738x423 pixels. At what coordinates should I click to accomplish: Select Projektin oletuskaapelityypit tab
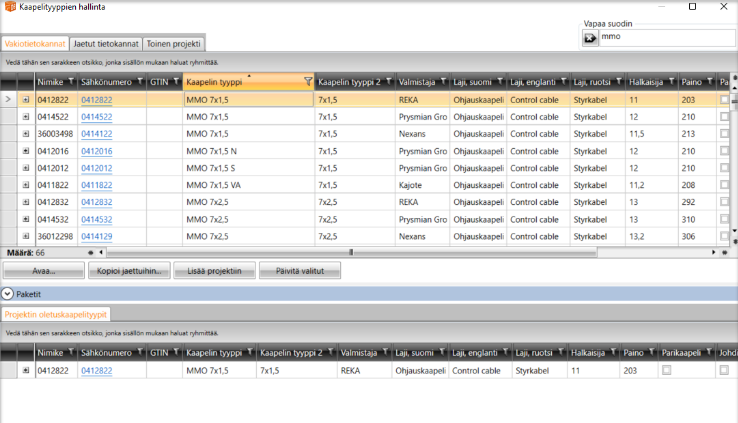click(56, 314)
